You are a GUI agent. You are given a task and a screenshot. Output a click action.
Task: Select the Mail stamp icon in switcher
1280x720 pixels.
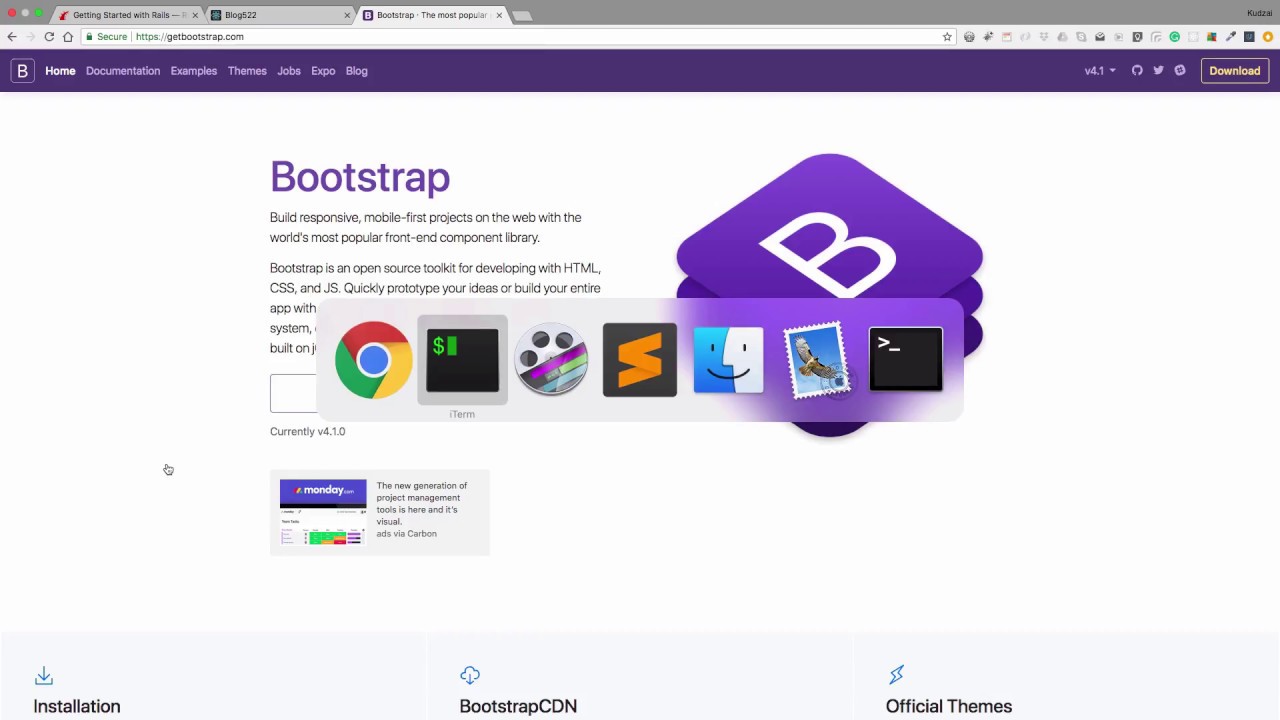817,360
